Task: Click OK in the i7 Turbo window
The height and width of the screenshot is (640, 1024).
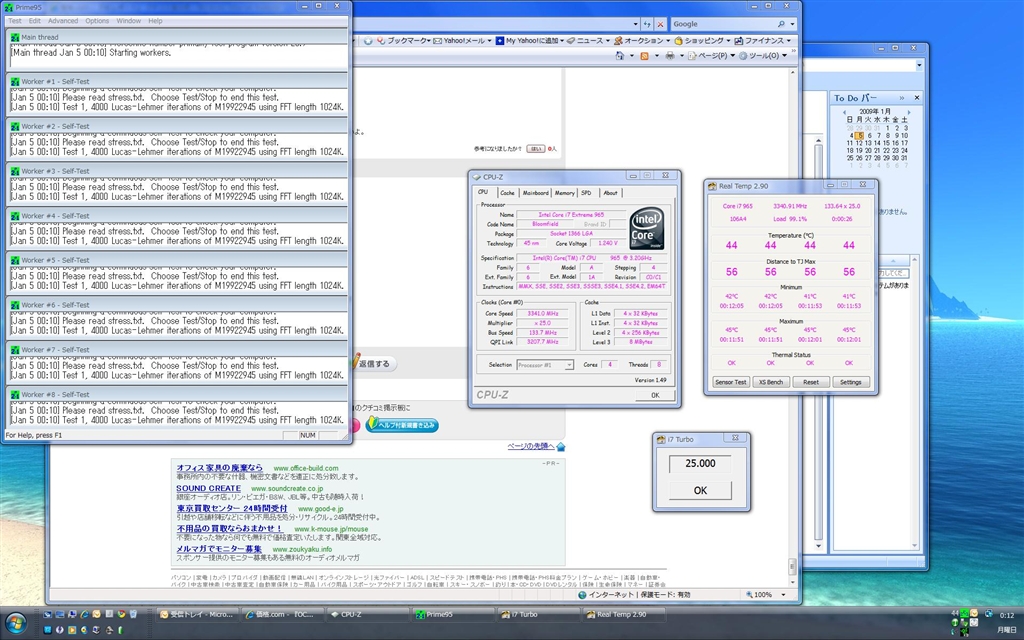Action: 700,490
